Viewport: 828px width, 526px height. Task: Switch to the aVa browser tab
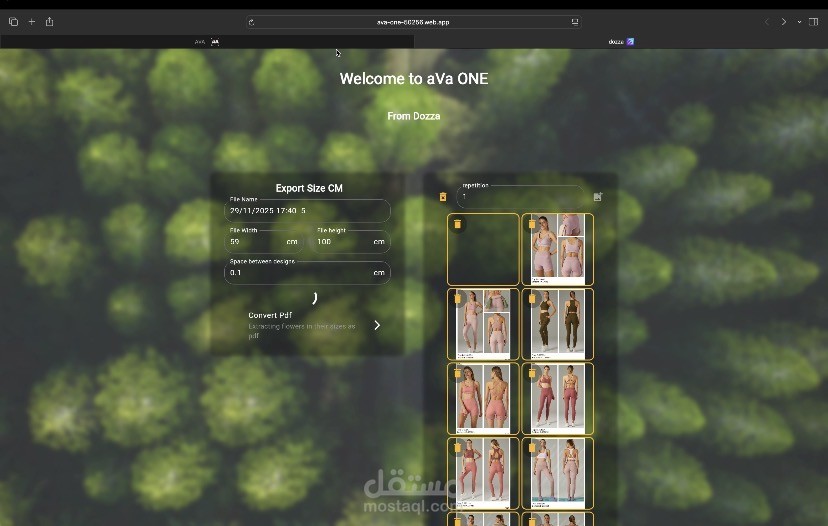207,42
